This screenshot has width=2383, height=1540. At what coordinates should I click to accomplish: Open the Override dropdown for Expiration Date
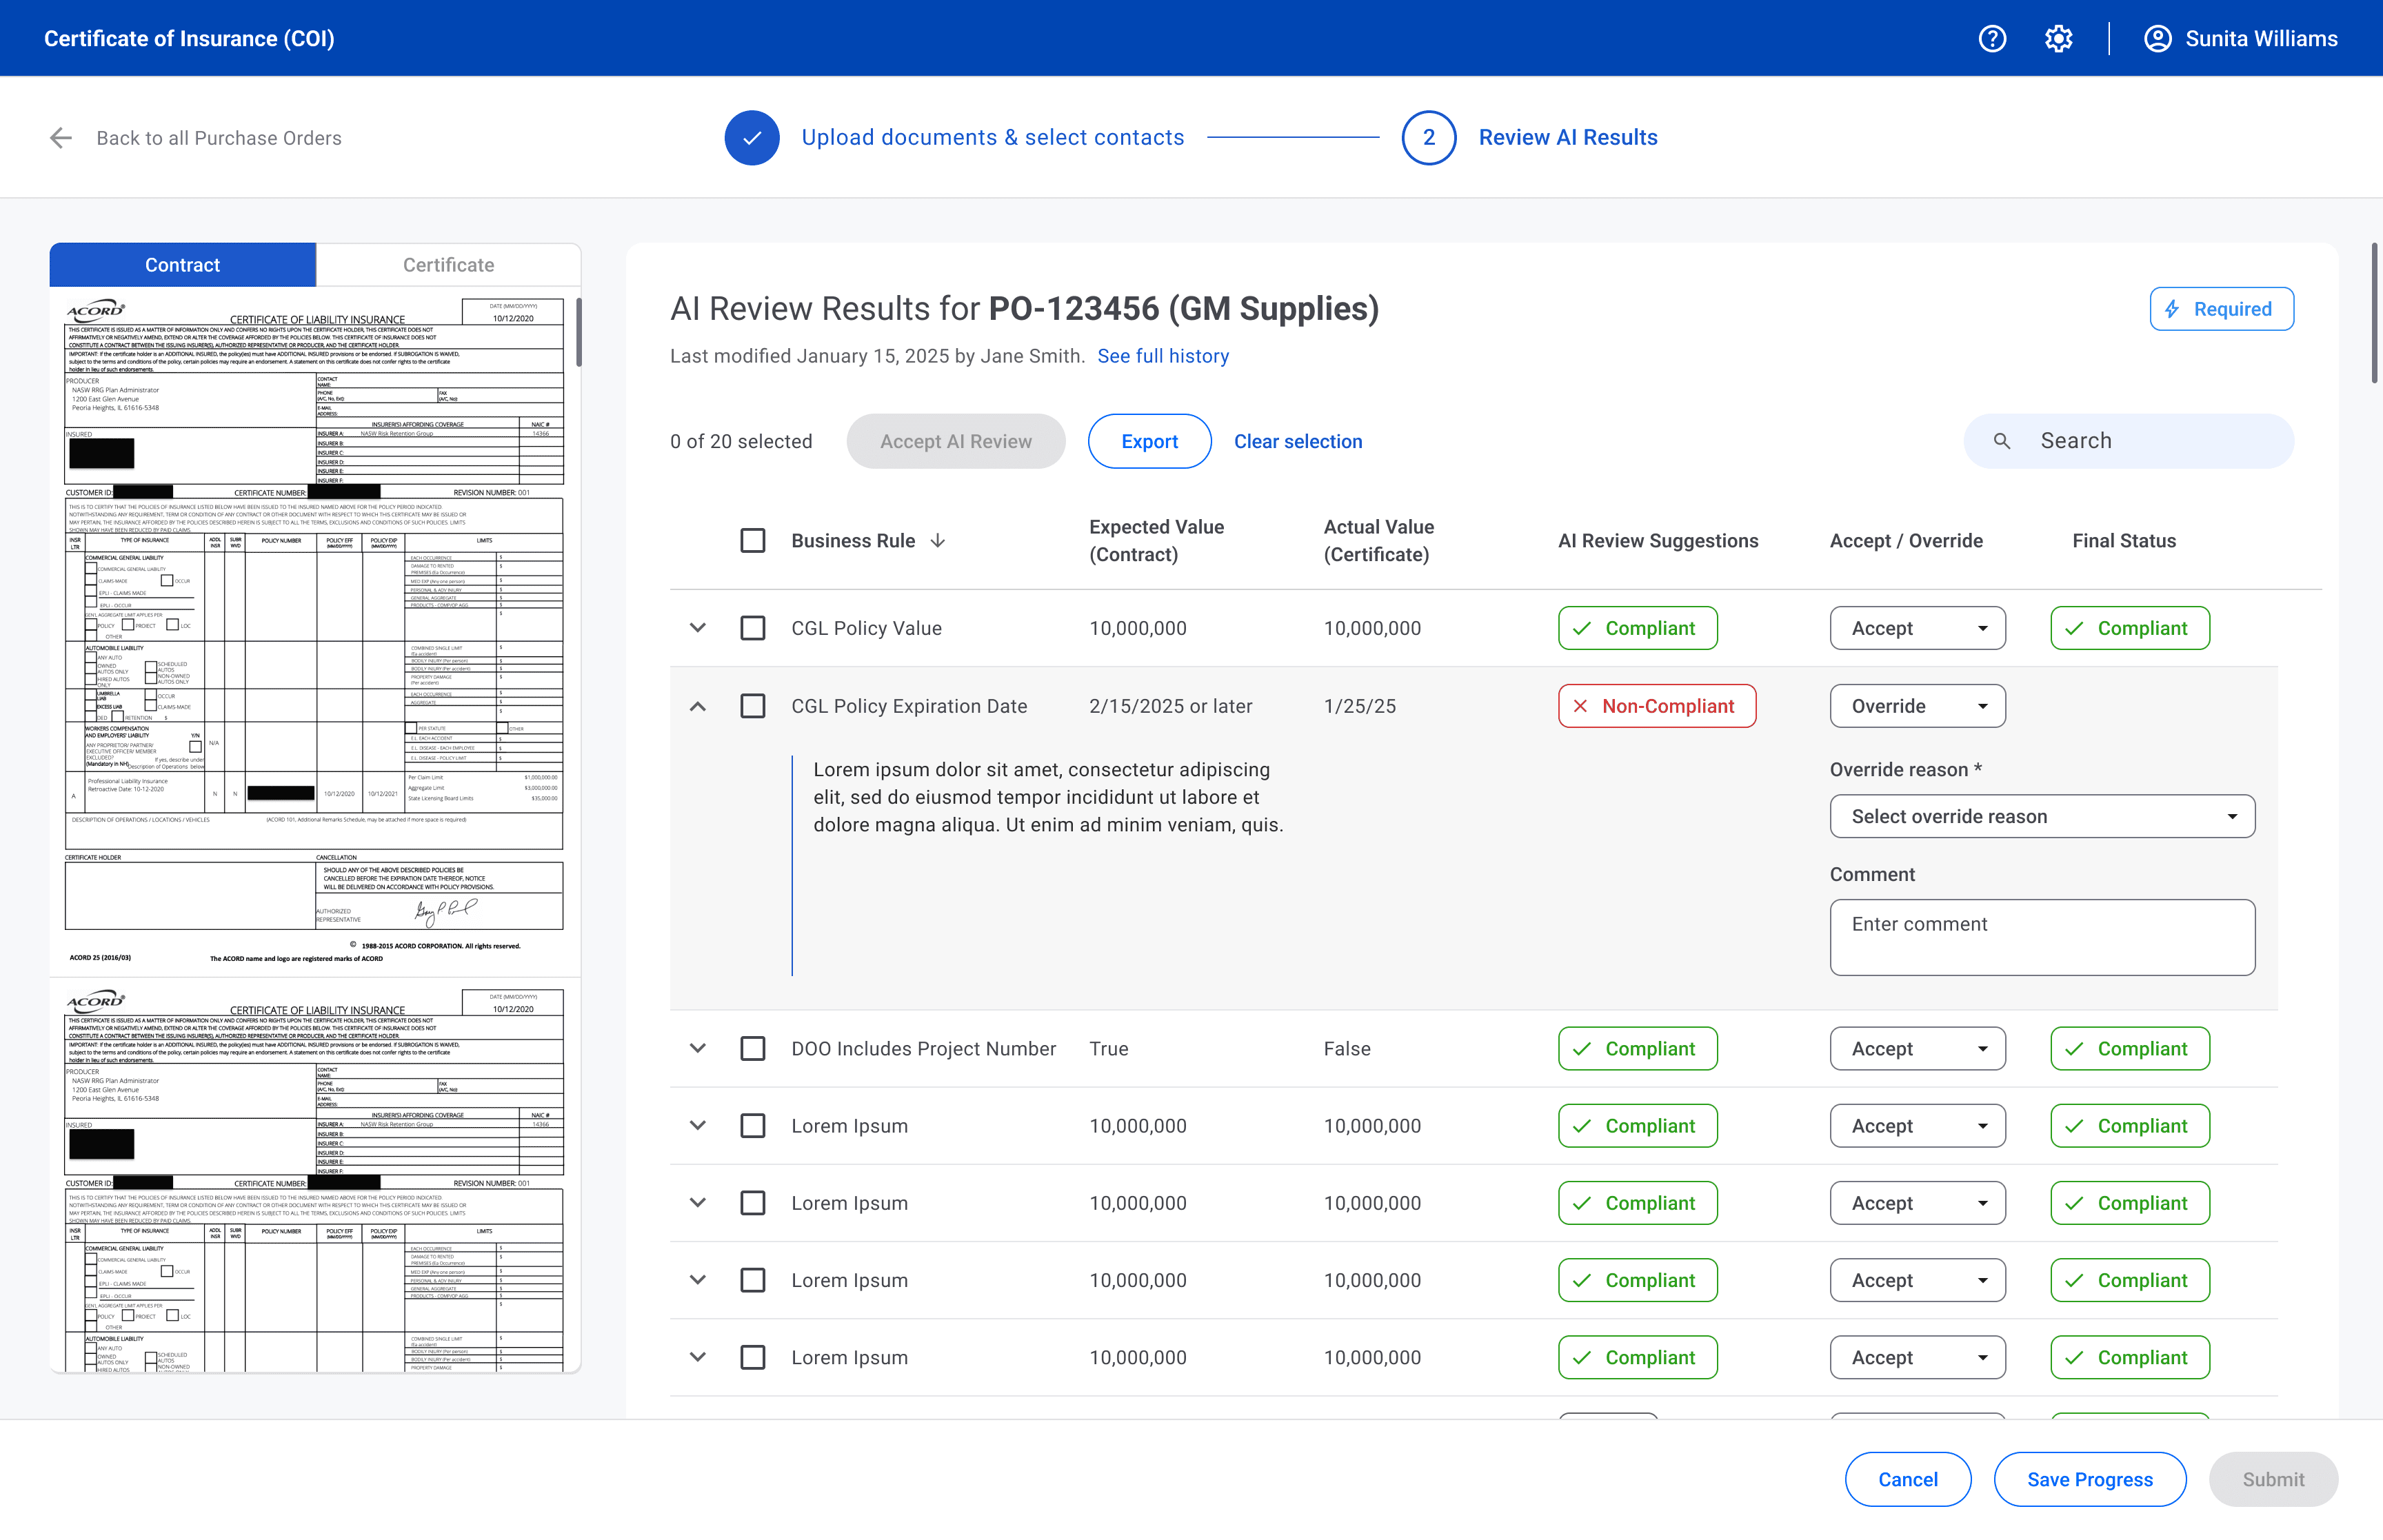(1917, 706)
